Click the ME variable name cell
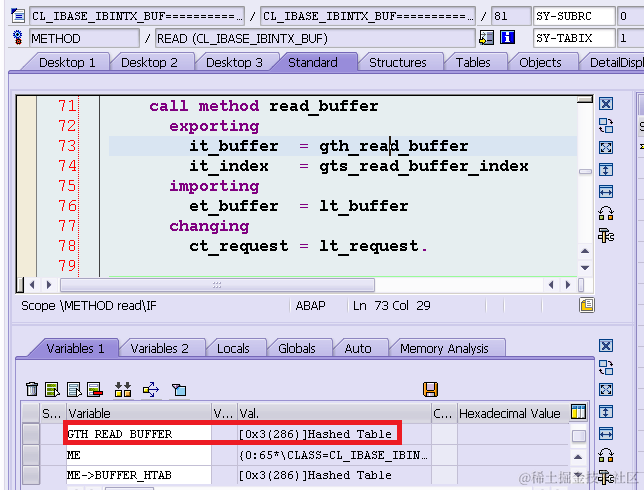 pyautogui.click(x=138, y=455)
